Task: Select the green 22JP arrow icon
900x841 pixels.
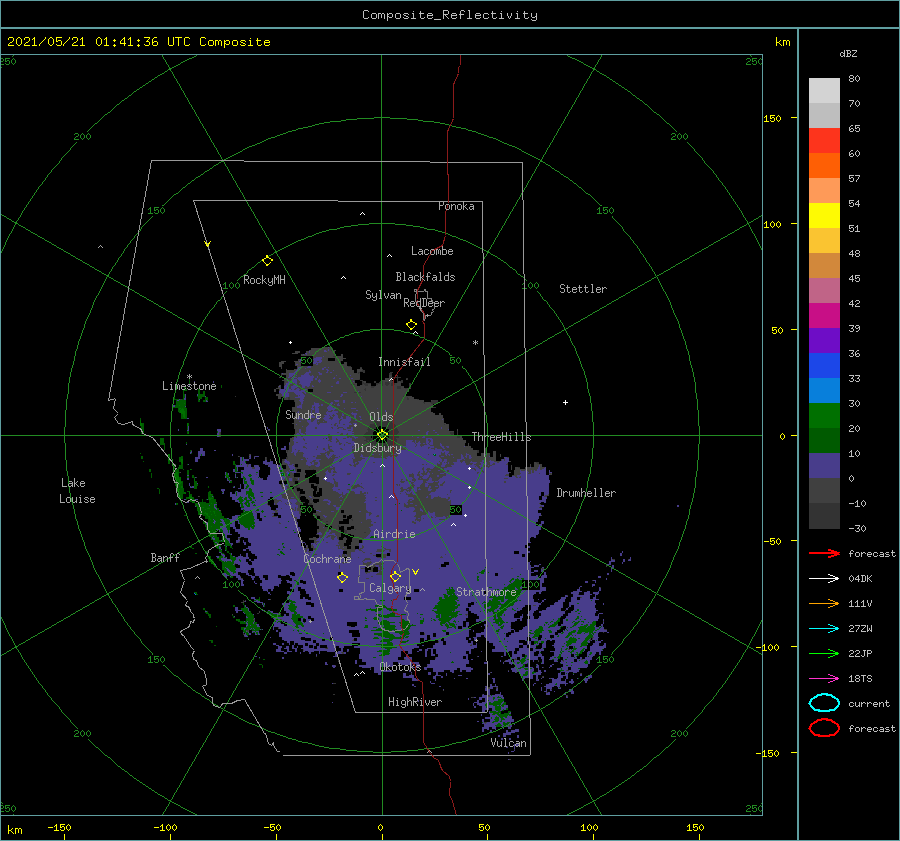Action: pyautogui.click(x=824, y=653)
